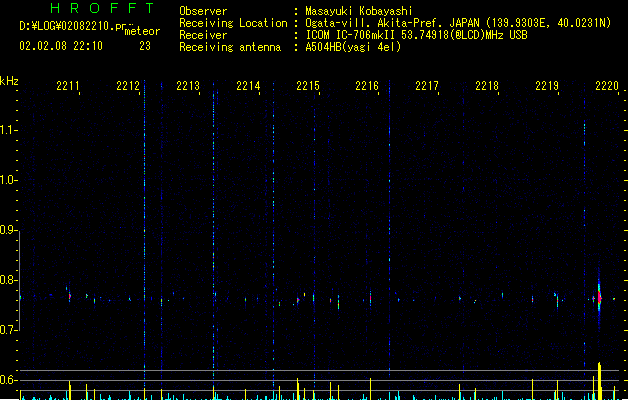This screenshot has height=400, width=629.
Task: Click the 2211 time marker
Action: (x=68, y=86)
